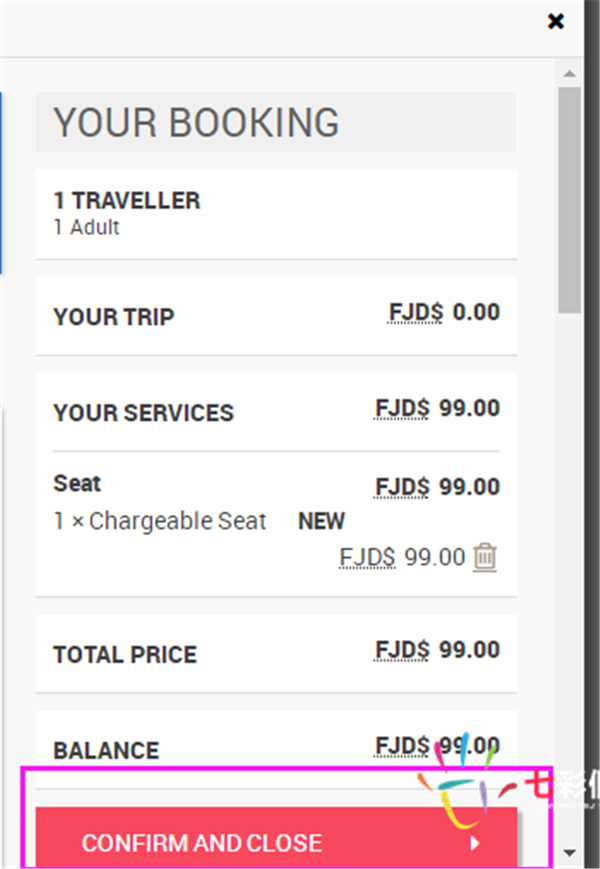Screen dimensions: 600x869
Task: Click the Seat service line
Action: (x=276, y=485)
